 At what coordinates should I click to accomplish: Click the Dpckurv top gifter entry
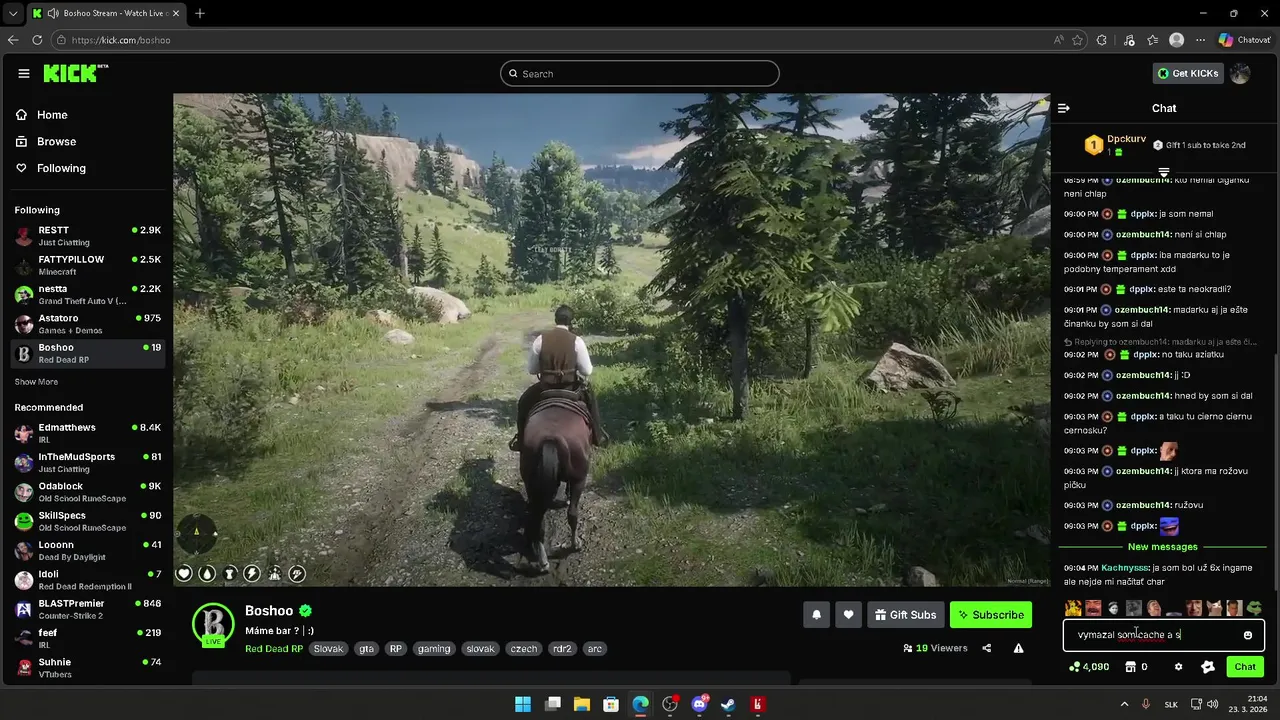(1116, 145)
